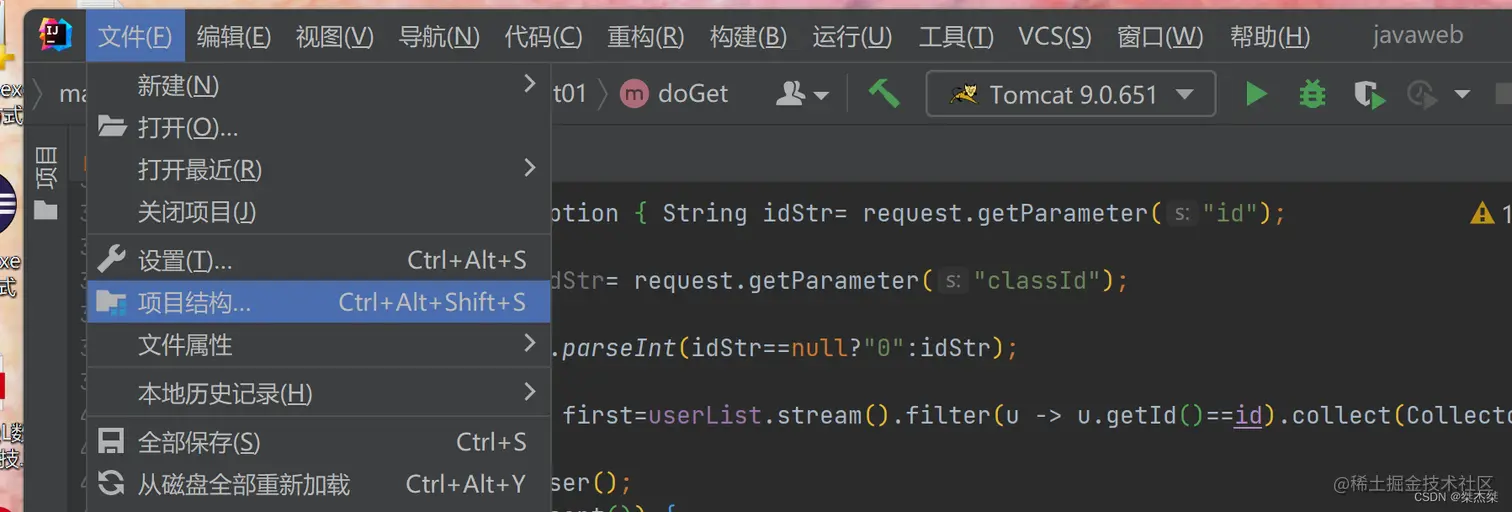1512x512 pixels.
Task: Expand the 打开最近(R) submenu
Action: point(319,170)
